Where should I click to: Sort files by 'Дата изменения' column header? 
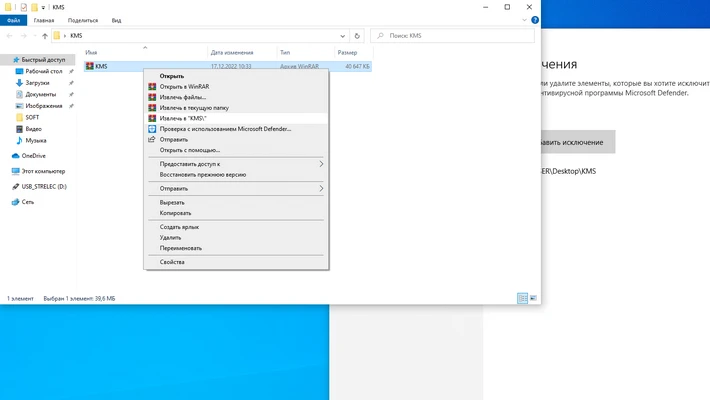[231, 52]
